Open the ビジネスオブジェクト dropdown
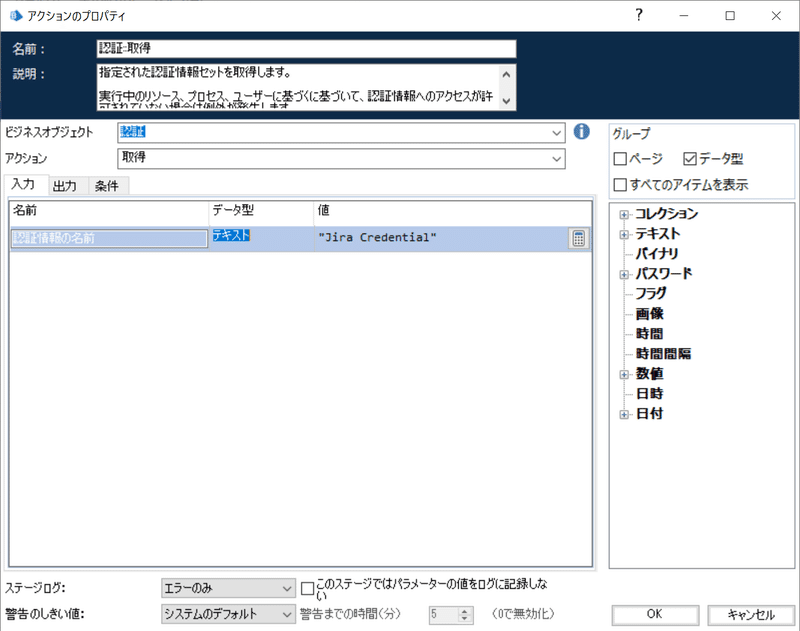 (x=556, y=133)
